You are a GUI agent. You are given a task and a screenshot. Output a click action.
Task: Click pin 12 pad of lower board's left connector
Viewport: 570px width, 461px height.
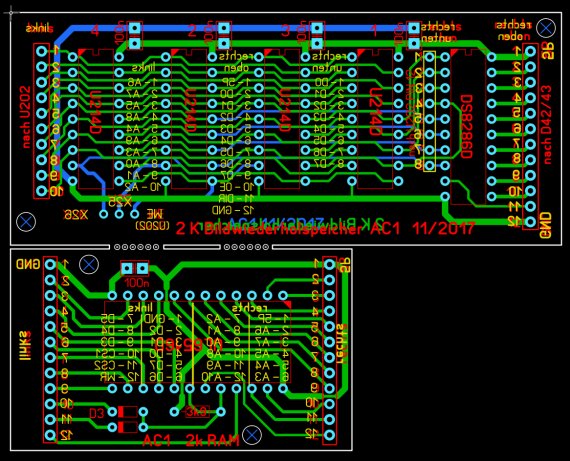50,435
